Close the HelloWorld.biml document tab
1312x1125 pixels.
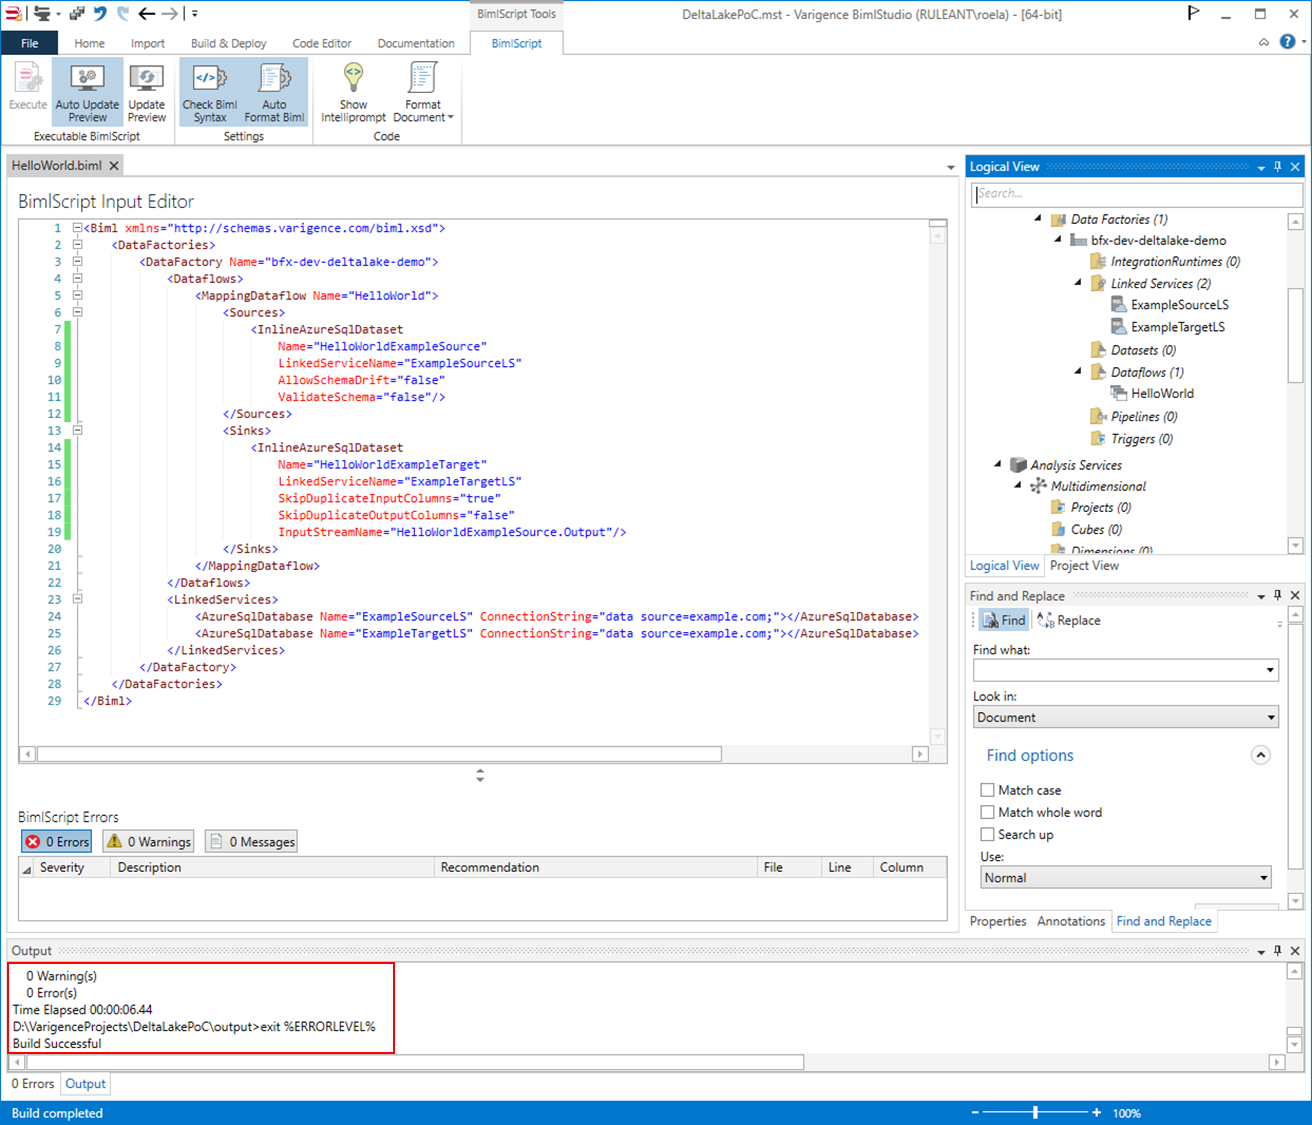pos(114,166)
